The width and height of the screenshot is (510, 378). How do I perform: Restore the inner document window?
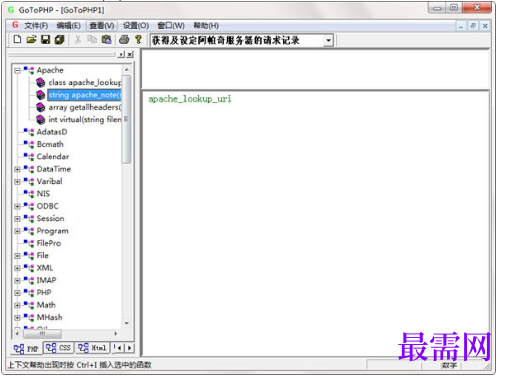[473, 26]
